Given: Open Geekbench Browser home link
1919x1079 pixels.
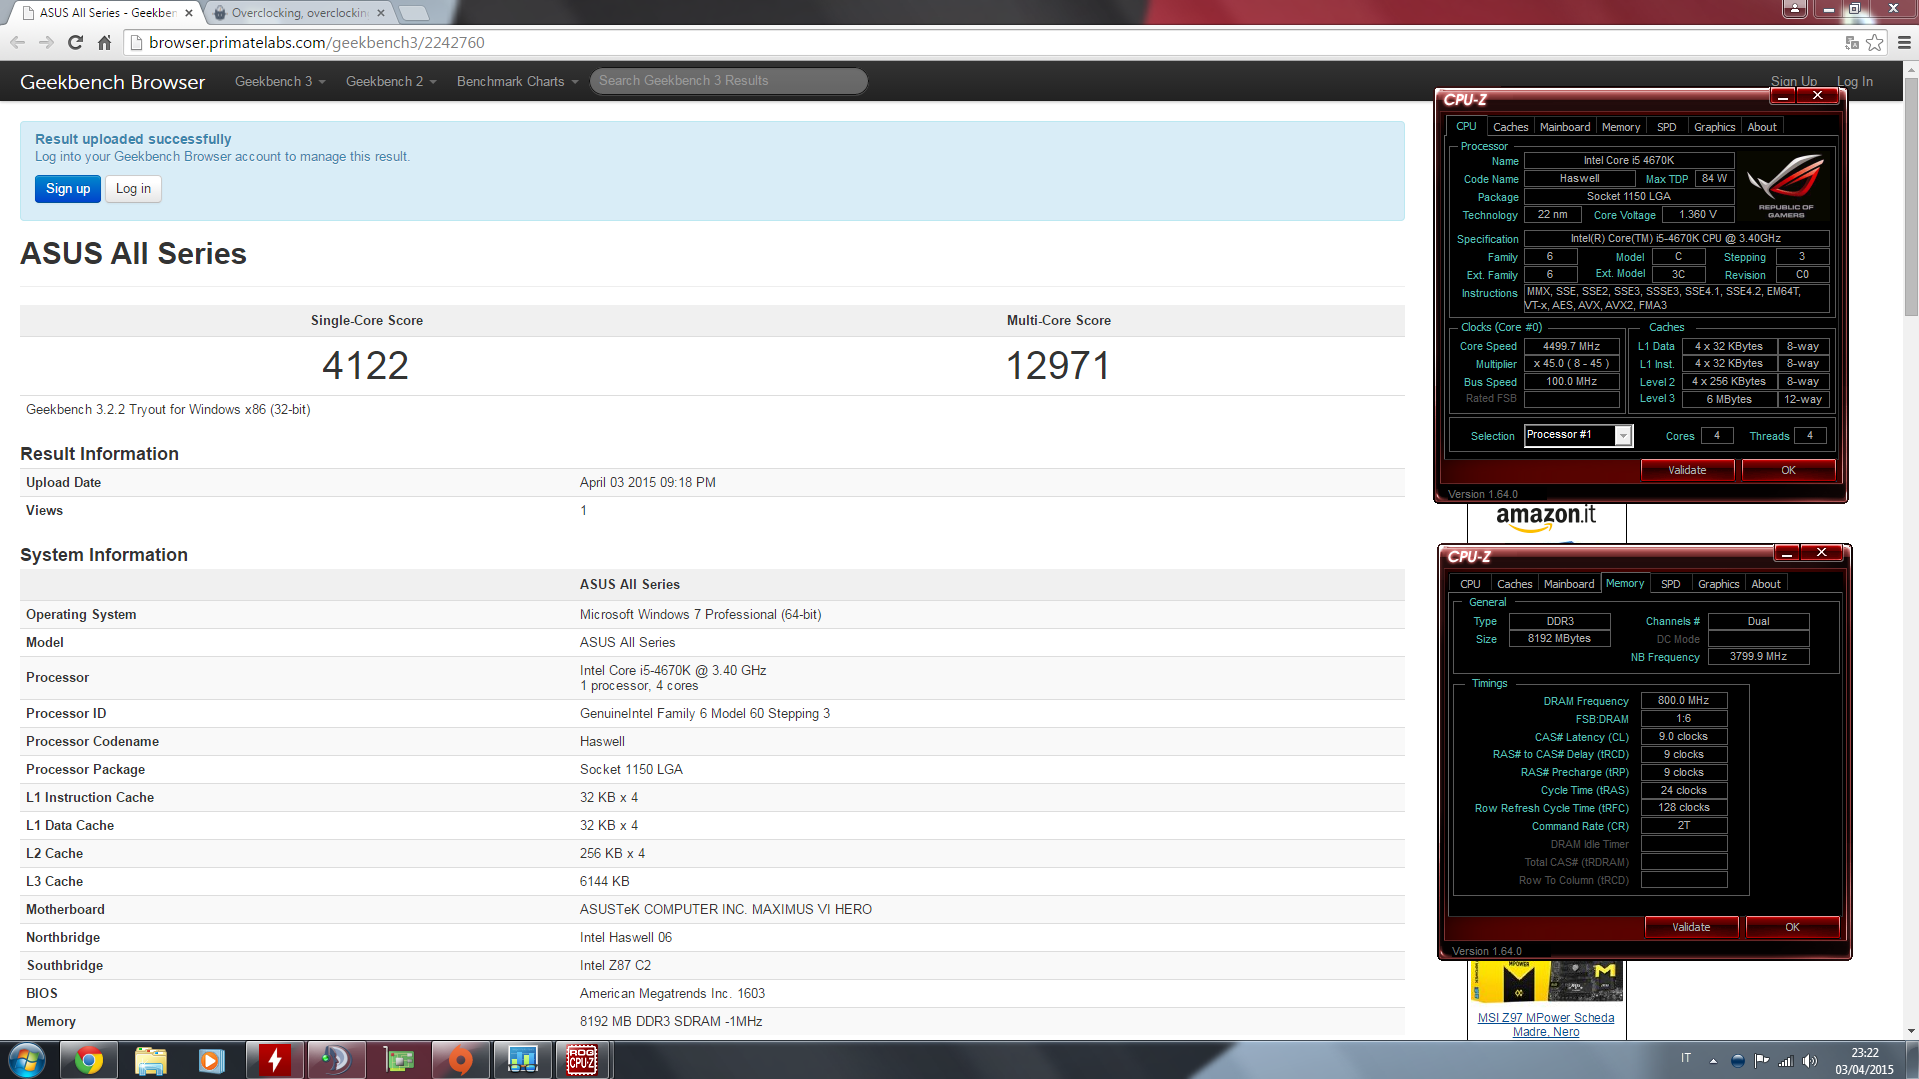Looking at the screenshot, I should 112,82.
